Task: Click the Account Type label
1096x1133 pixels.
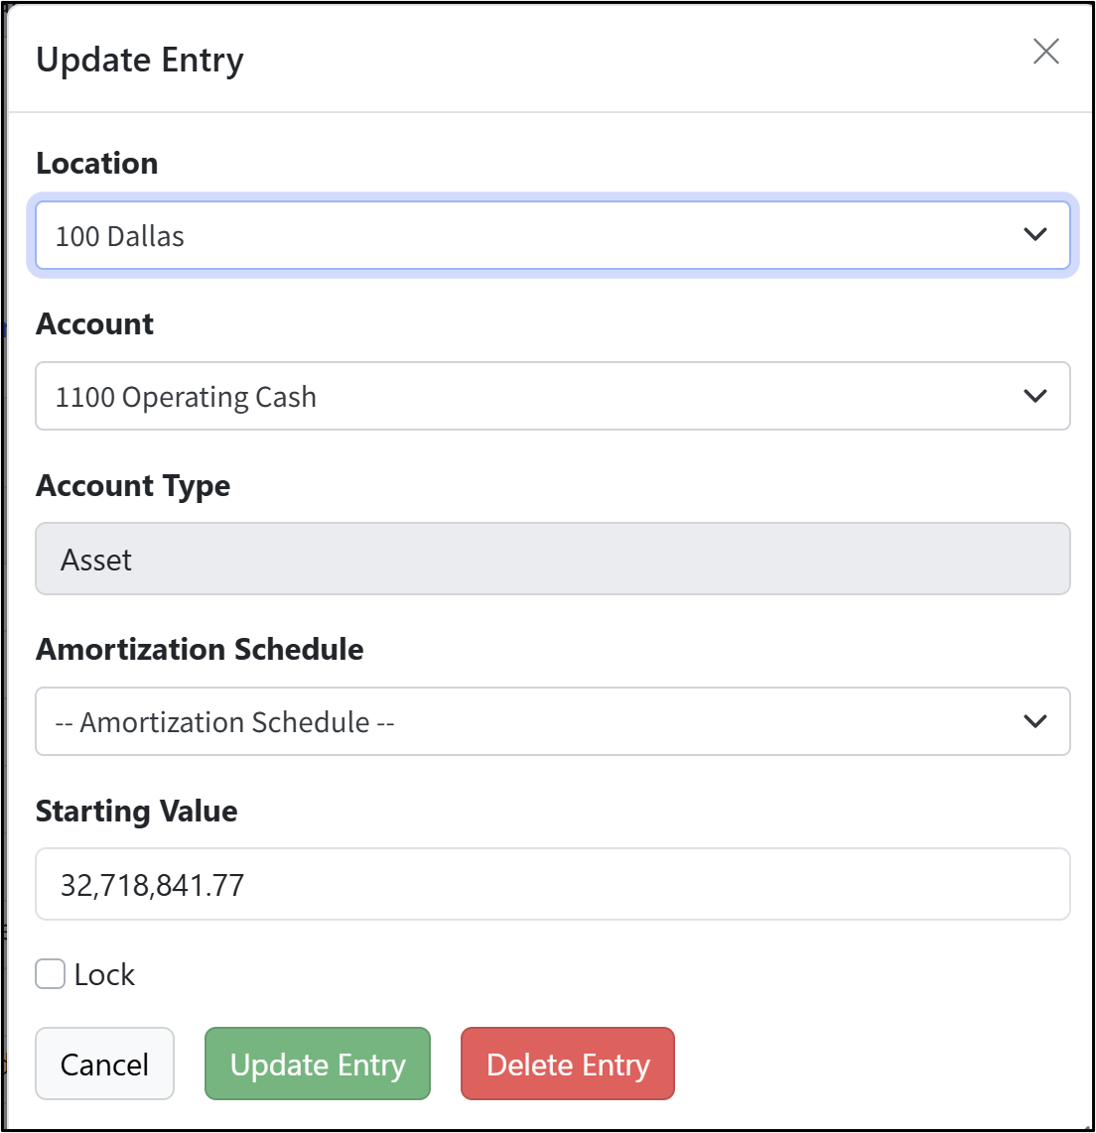Action: pos(133,486)
